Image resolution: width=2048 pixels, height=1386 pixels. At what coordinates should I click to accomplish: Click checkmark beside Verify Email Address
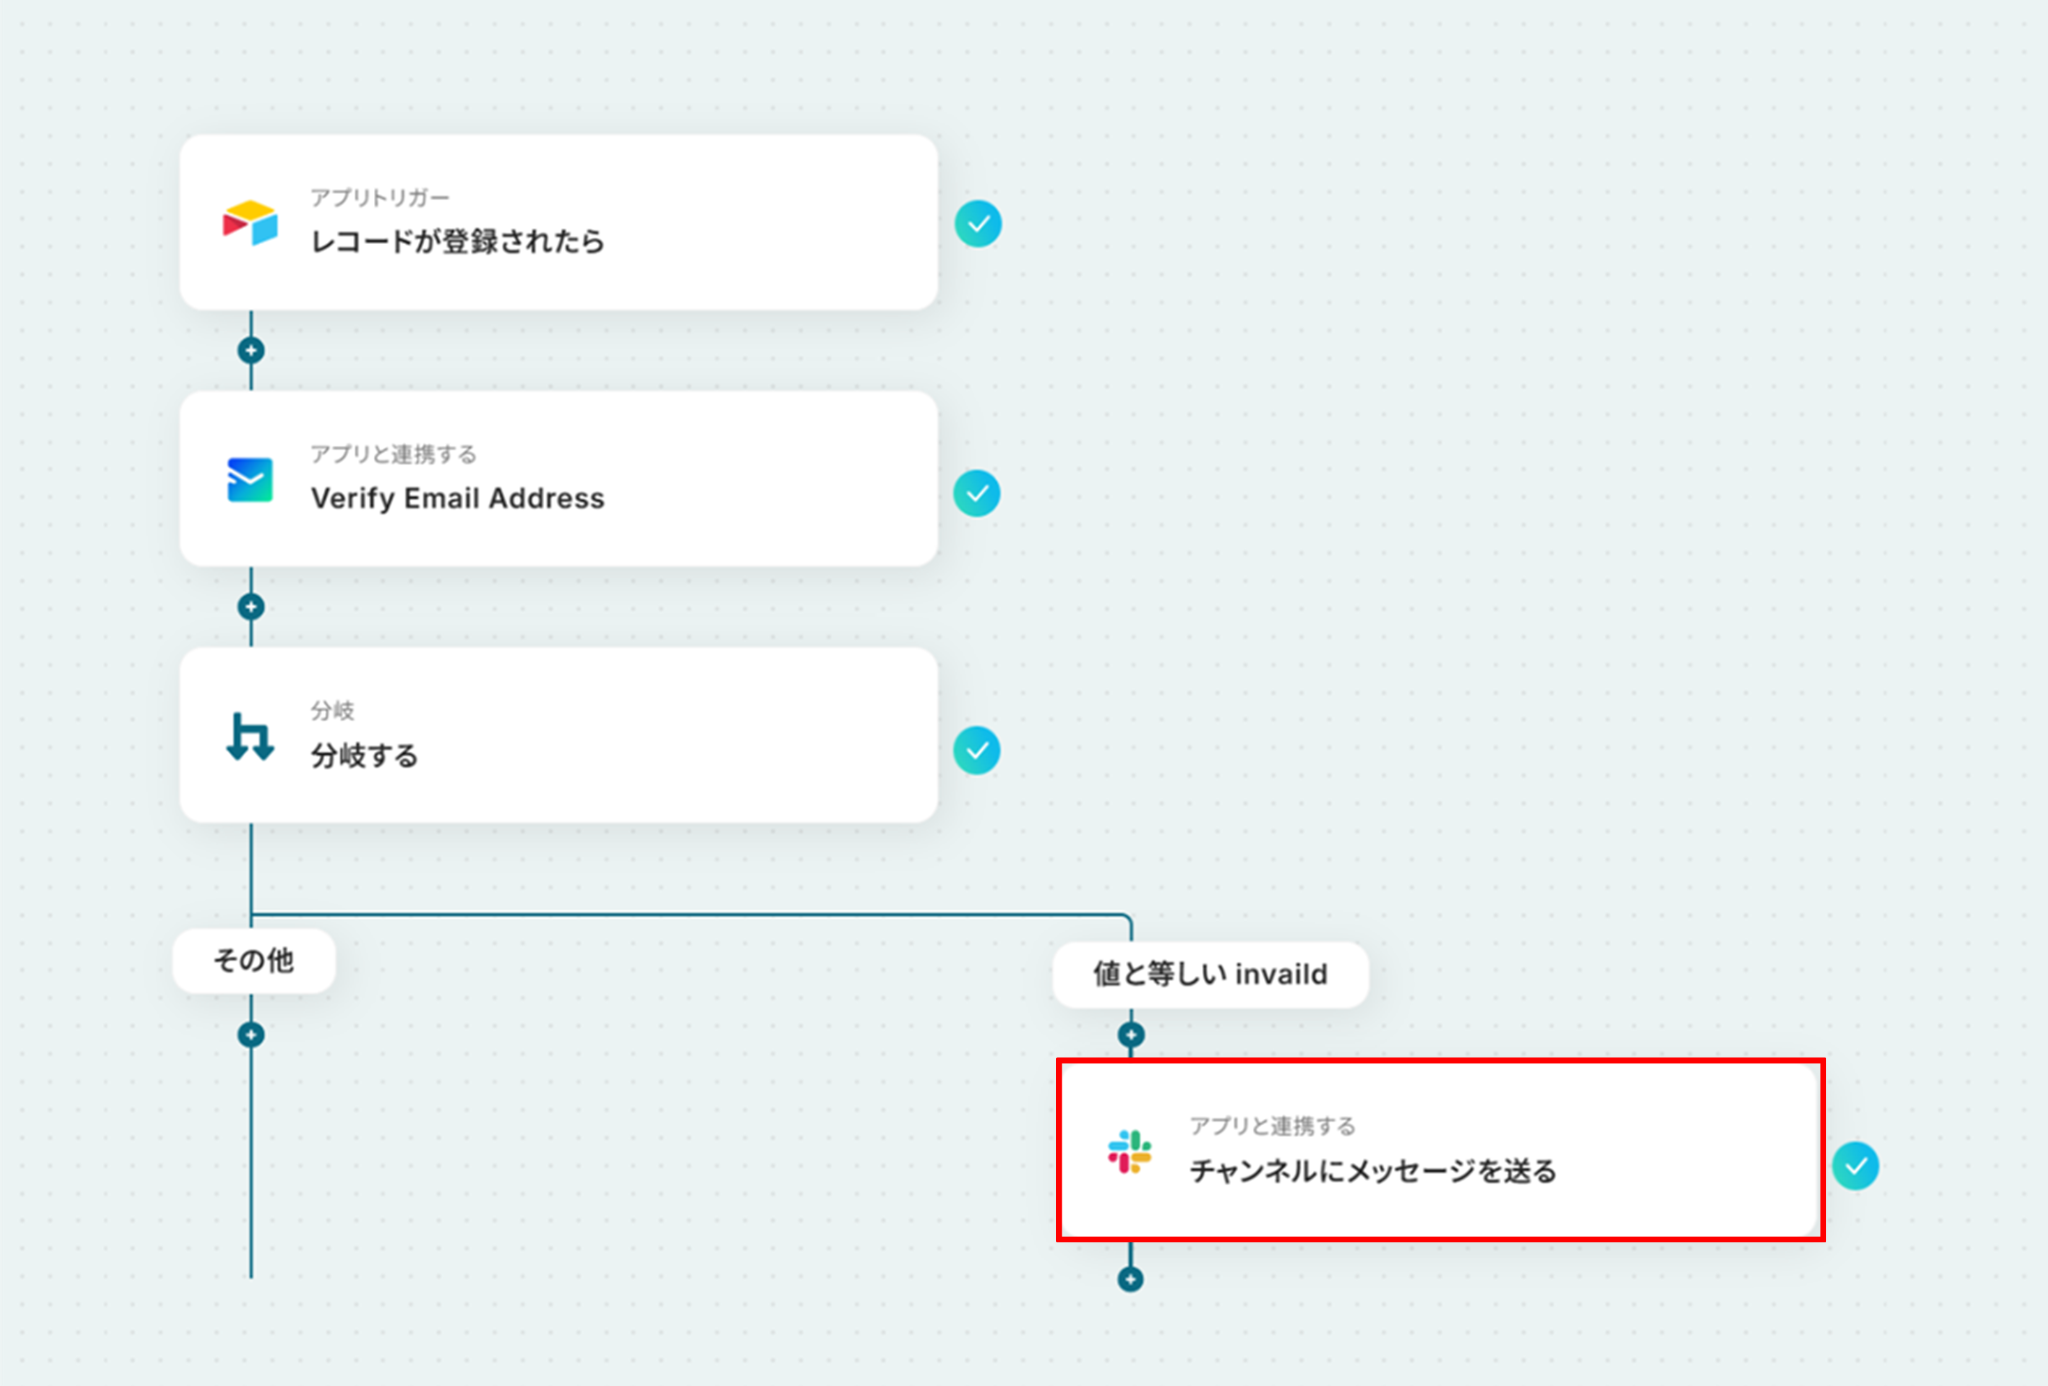point(977,494)
